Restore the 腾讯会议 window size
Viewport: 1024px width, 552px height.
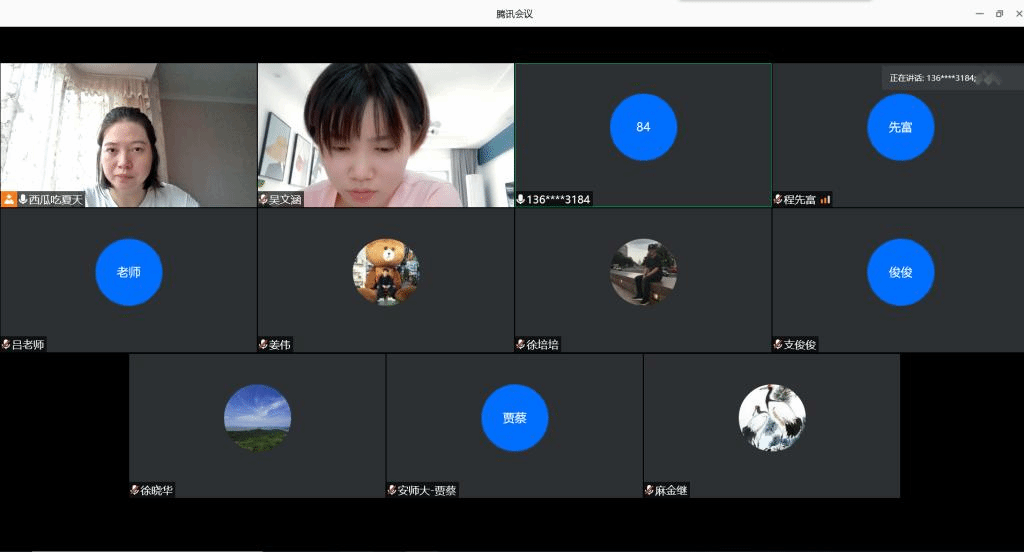point(999,13)
